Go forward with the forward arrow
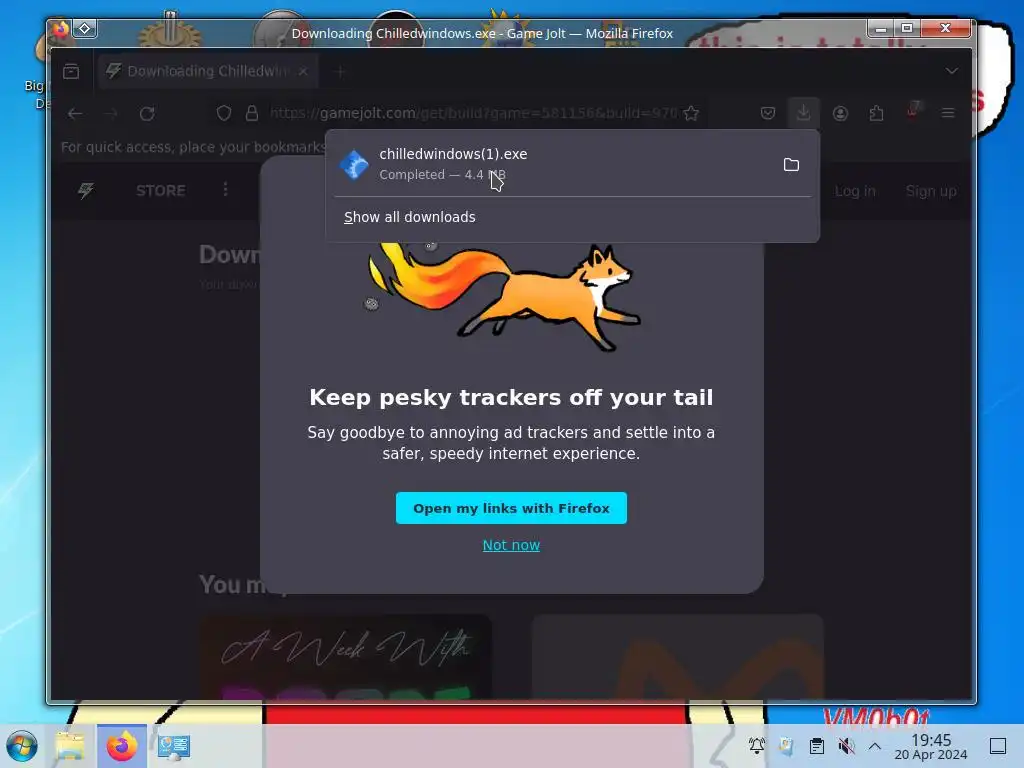 pos(111,114)
